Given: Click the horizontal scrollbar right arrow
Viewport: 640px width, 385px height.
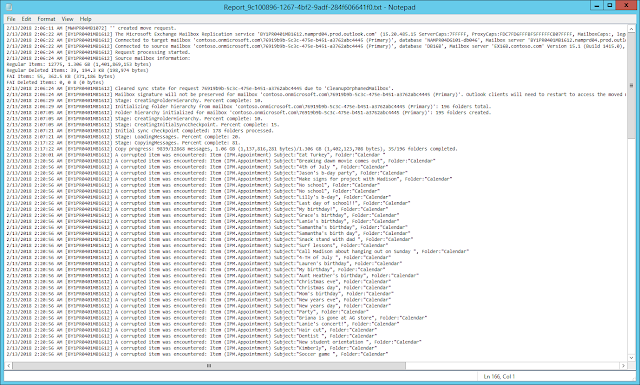Looking at the screenshot, I should [623, 365].
